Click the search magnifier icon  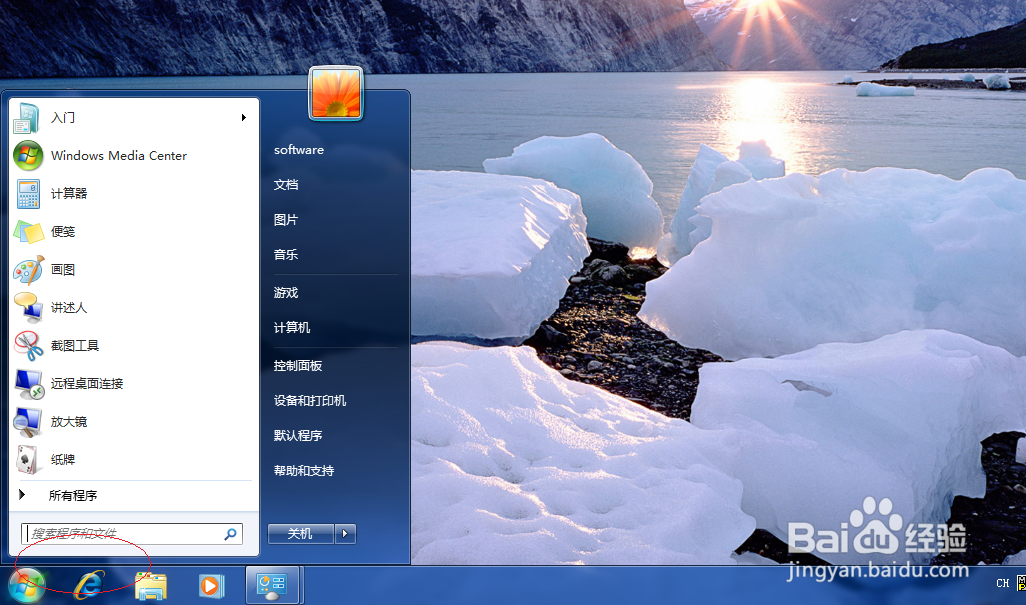click(x=230, y=534)
